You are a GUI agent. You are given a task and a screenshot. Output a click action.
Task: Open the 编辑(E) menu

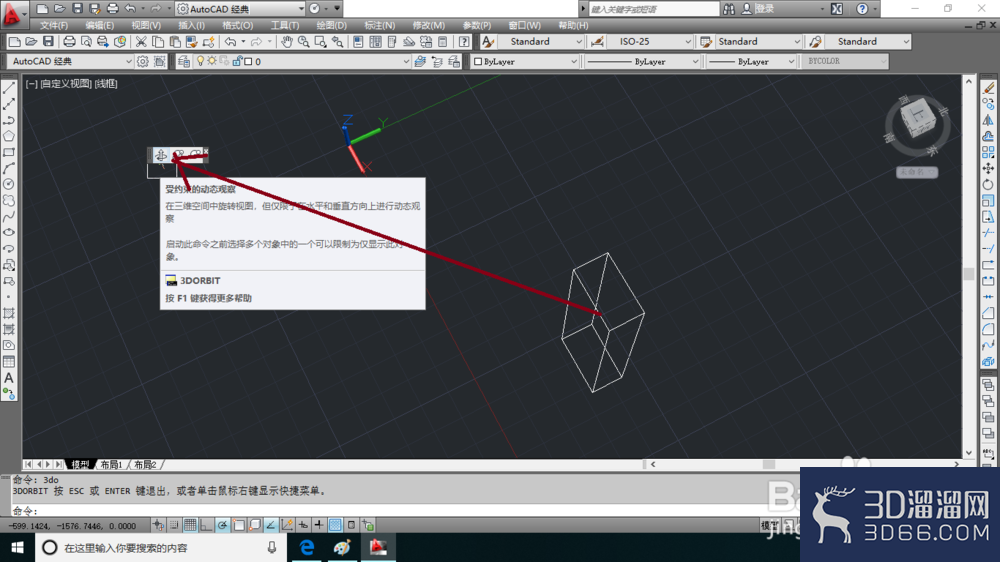pyautogui.click(x=99, y=26)
